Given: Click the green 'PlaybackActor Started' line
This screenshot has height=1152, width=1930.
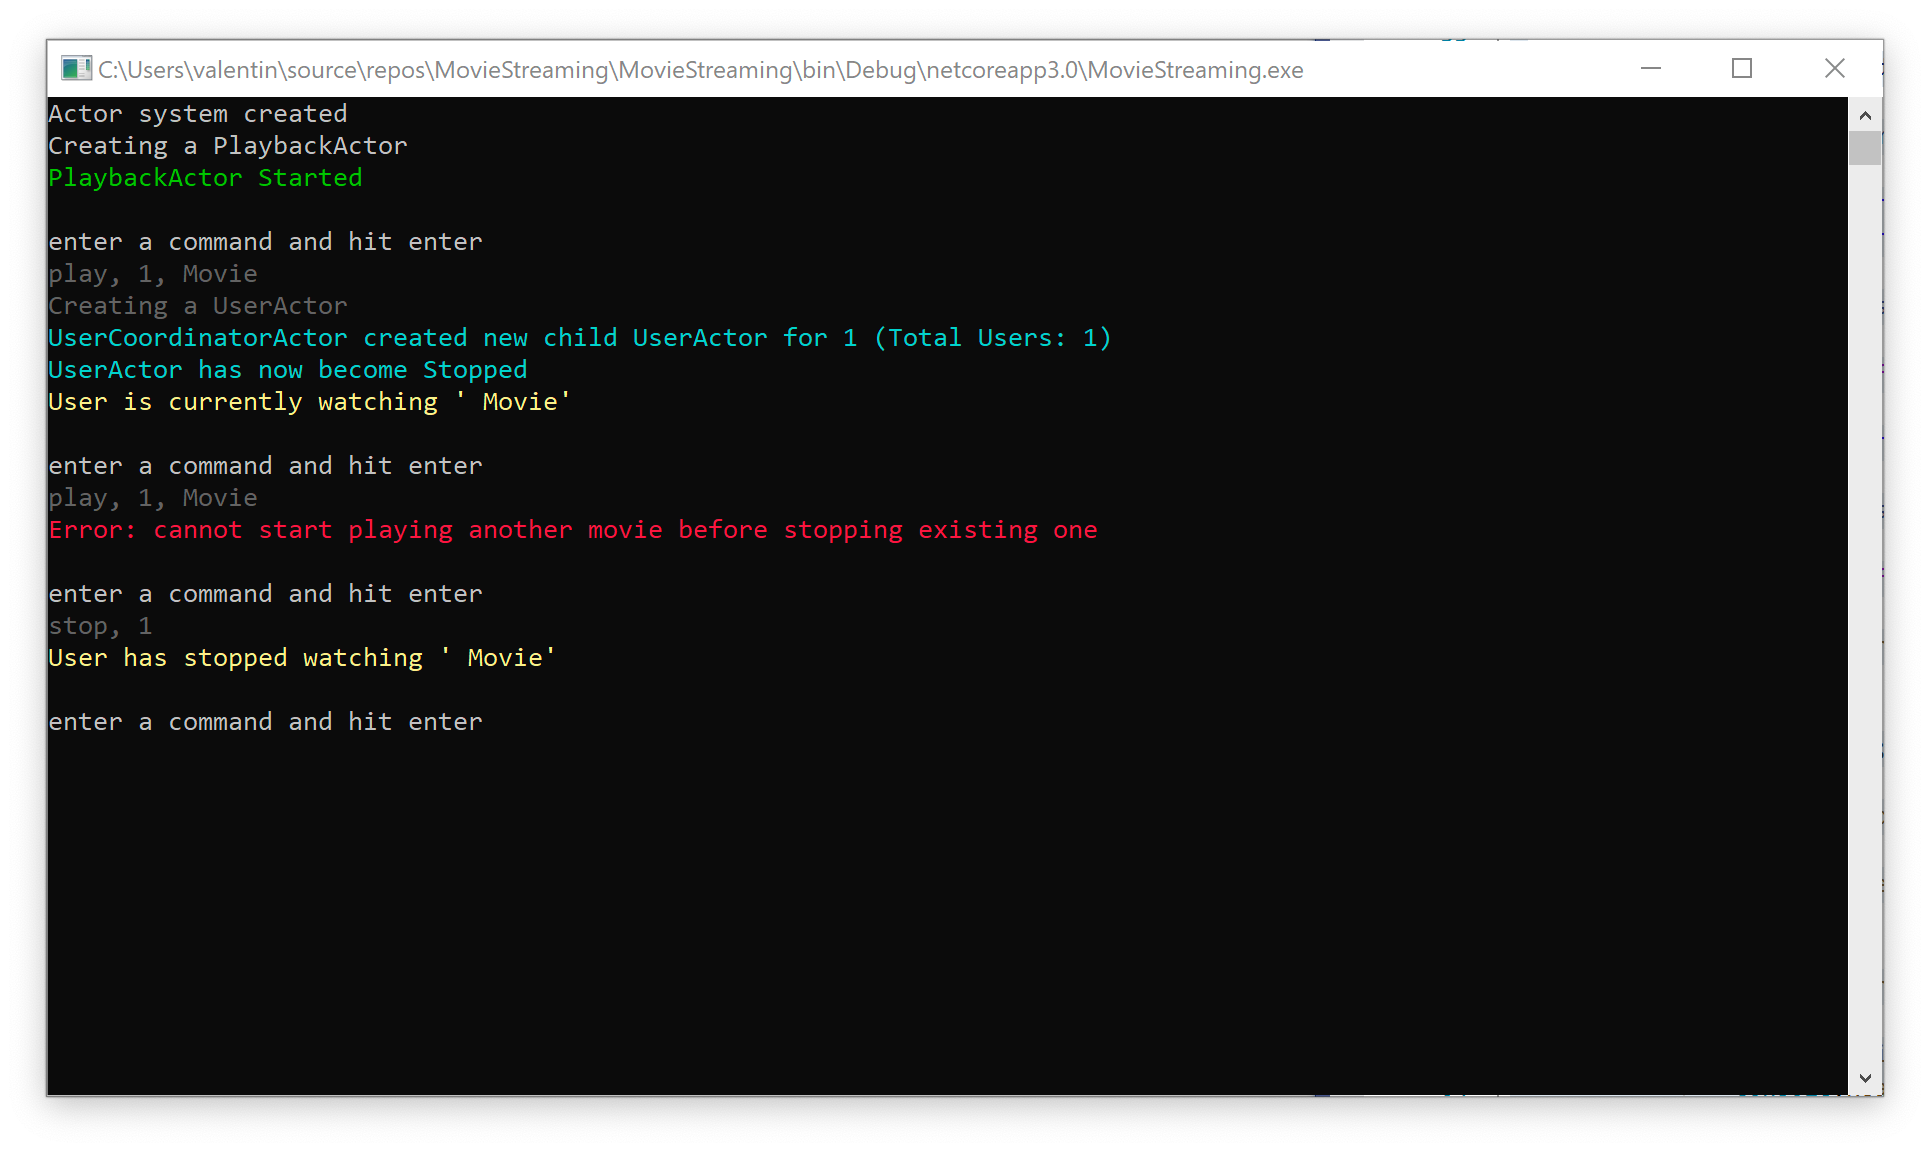Looking at the screenshot, I should click(205, 178).
